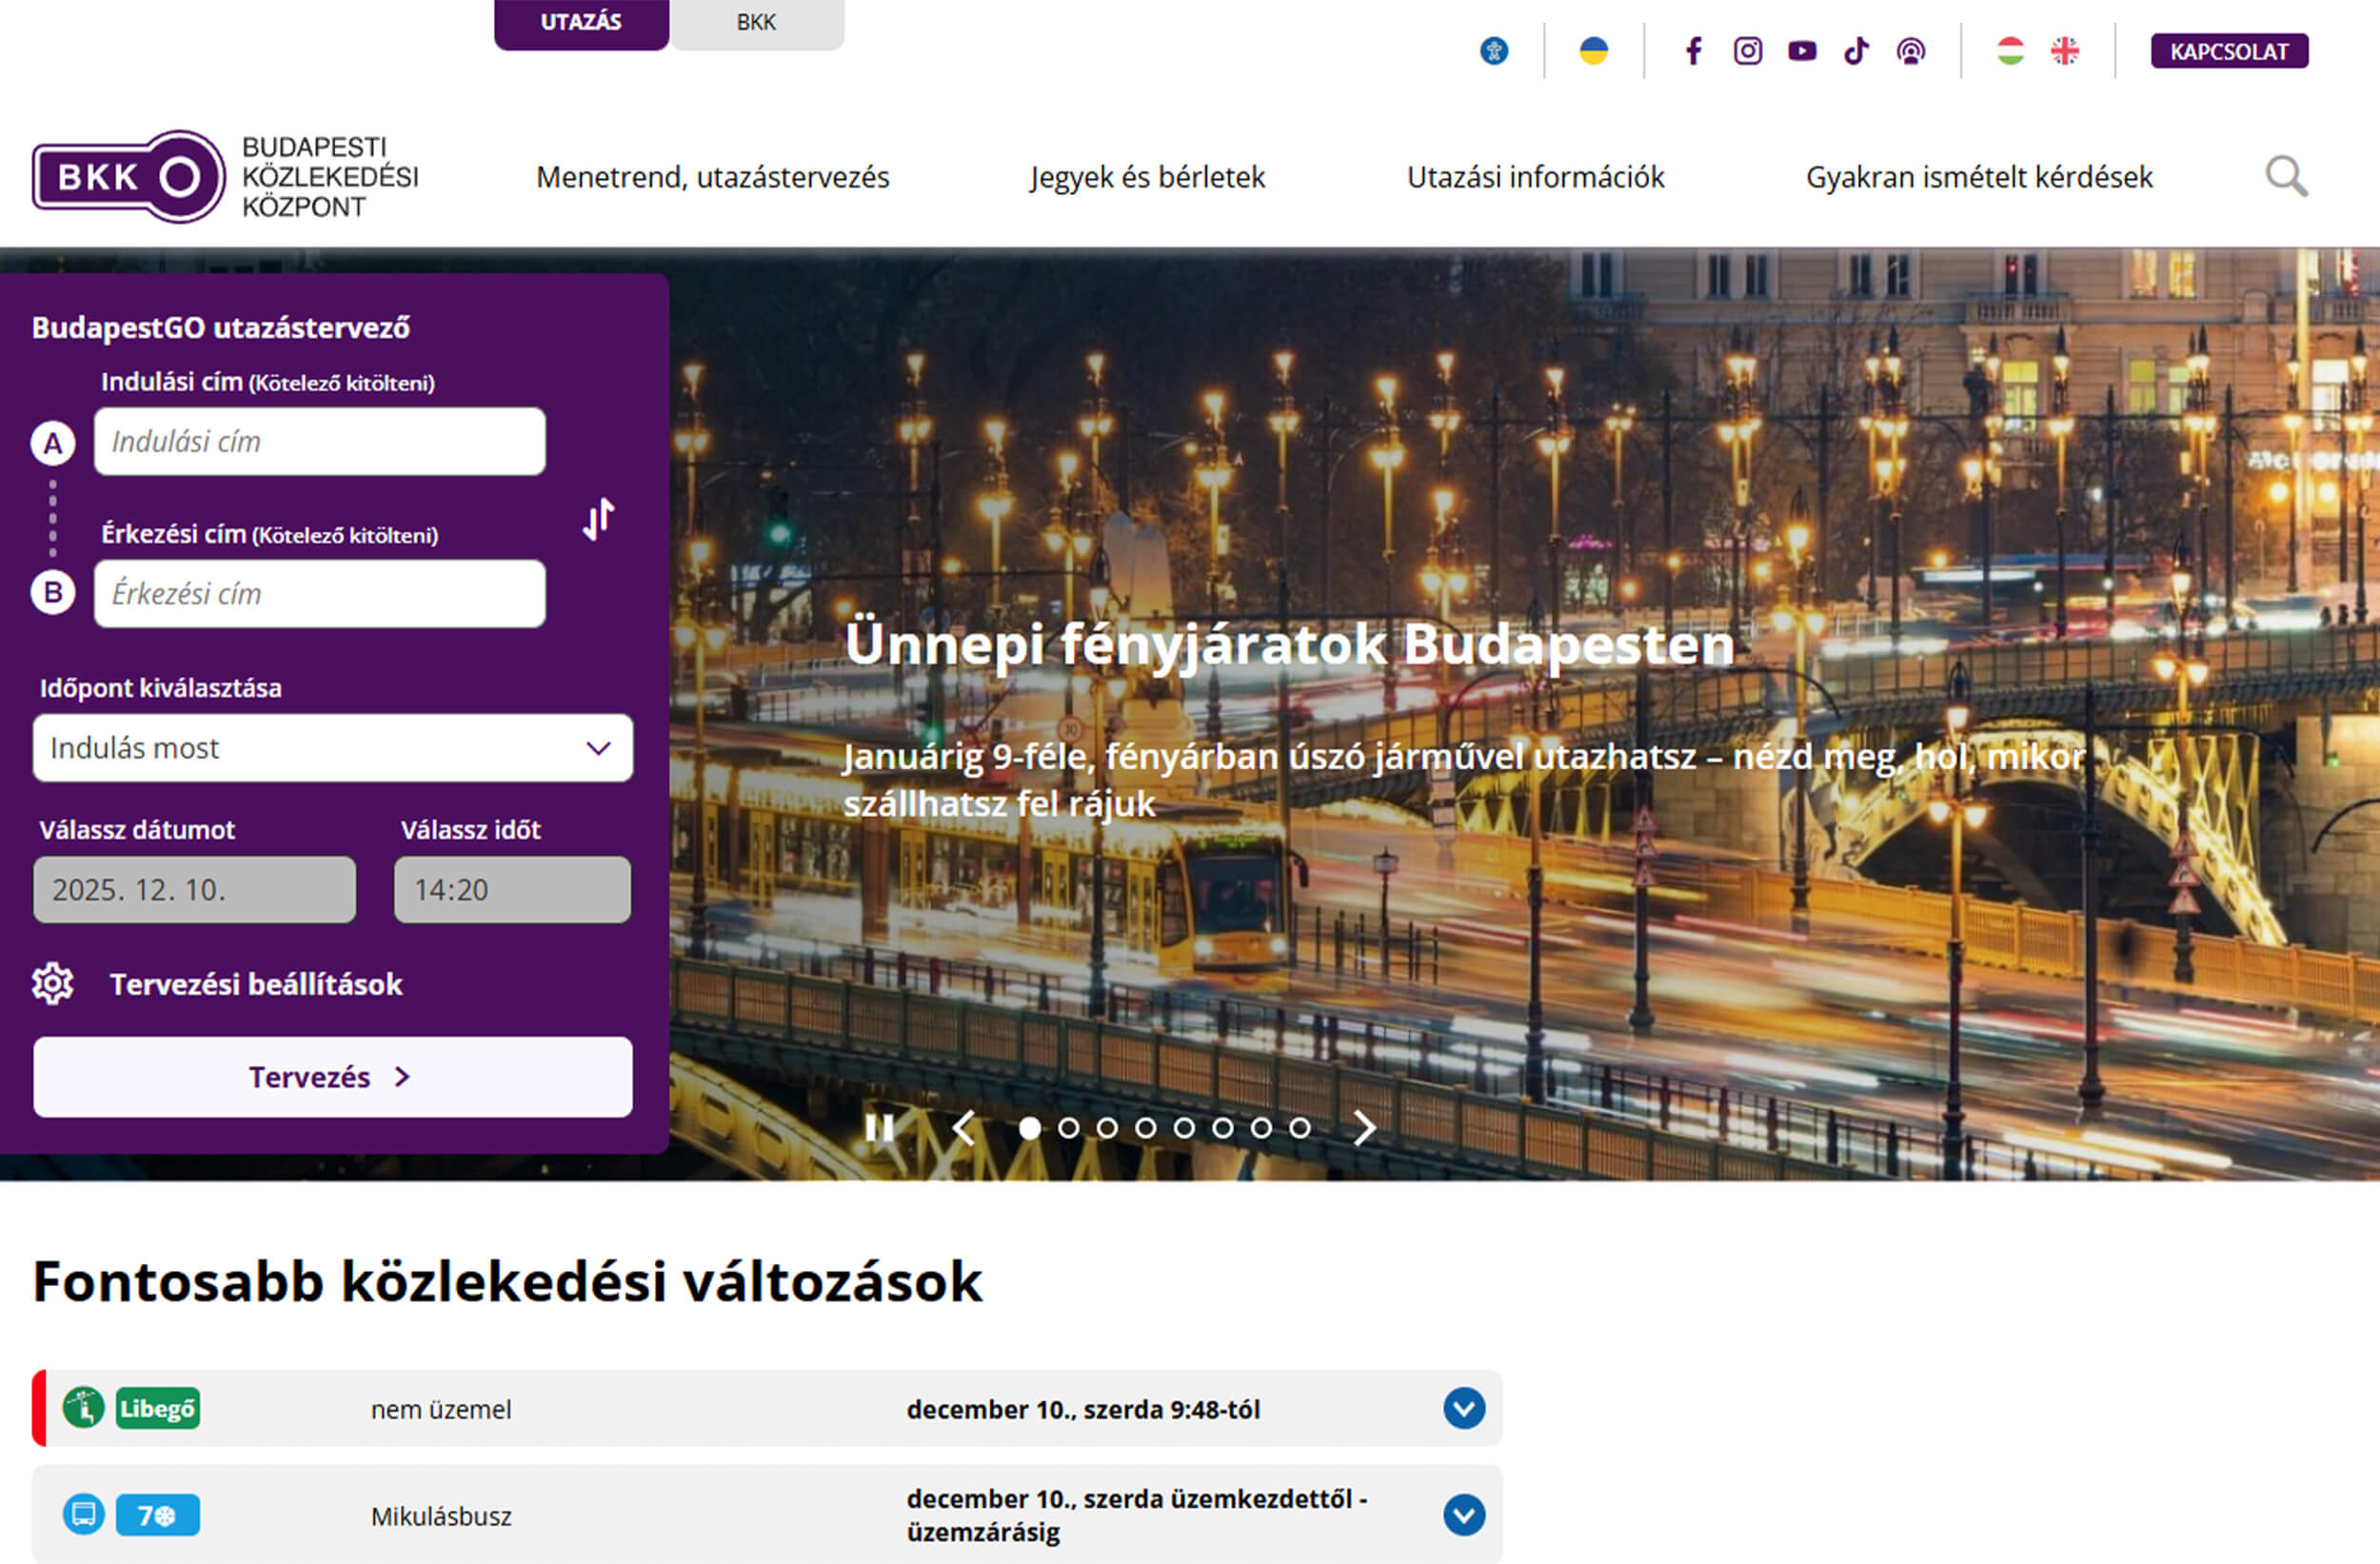This screenshot has width=2380, height=1564.
Task: Click the accessibility icon in header
Action: click(x=1494, y=51)
